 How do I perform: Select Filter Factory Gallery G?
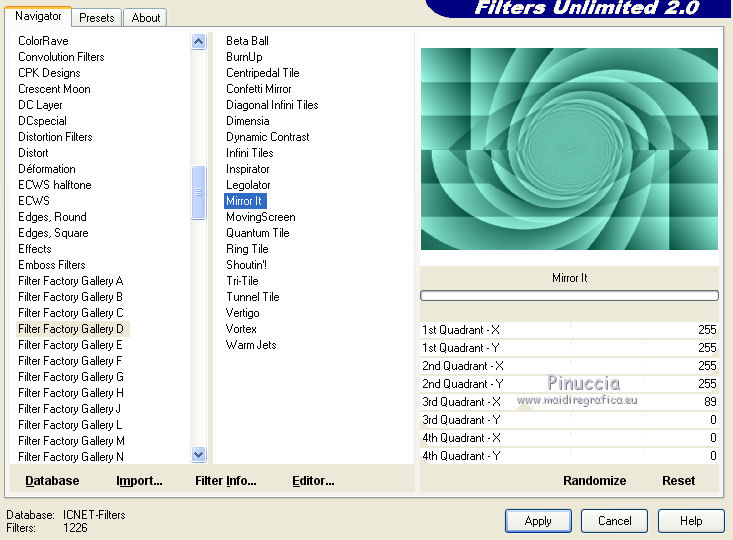pyautogui.click(x=71, y=376)
